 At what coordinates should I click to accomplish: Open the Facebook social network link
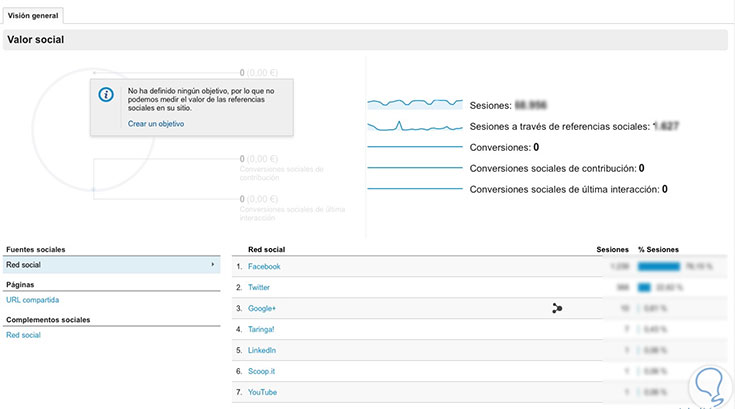click(x=264, y=267)
